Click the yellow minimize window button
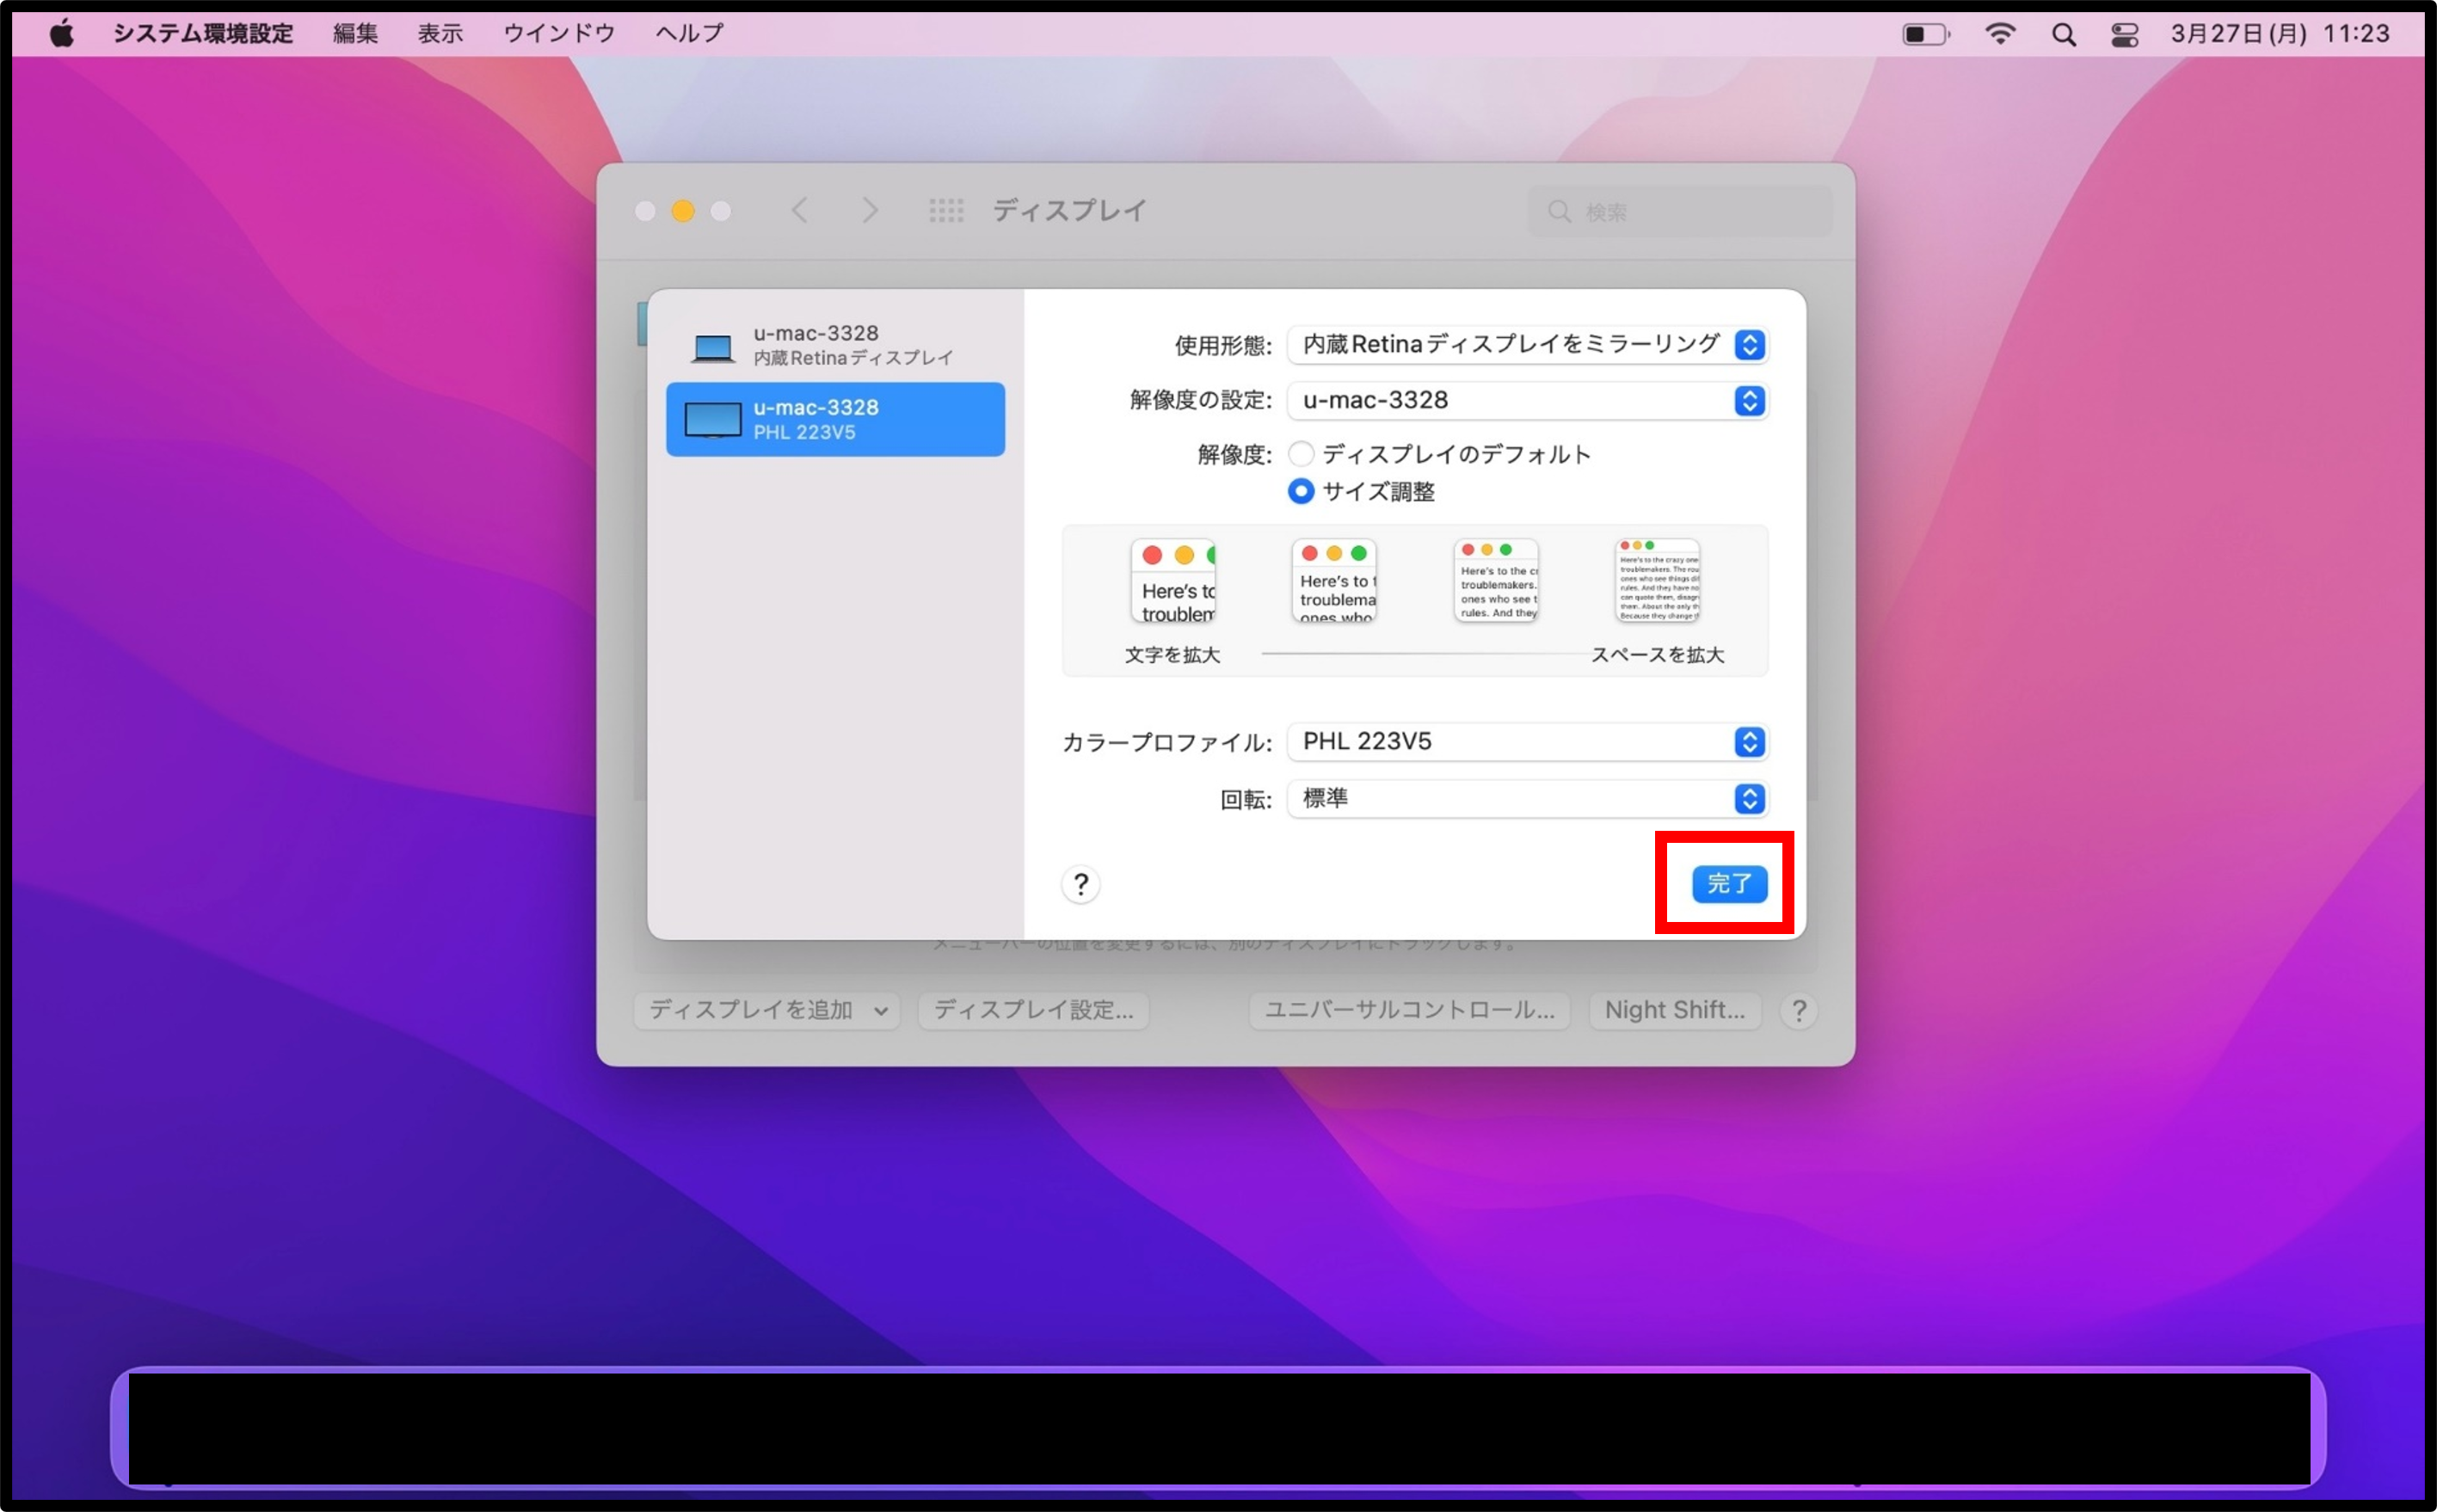 [683, 211]
